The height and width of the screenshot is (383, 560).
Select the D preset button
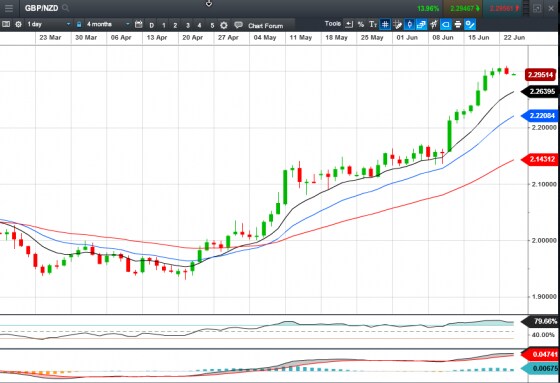coord(151,25)
